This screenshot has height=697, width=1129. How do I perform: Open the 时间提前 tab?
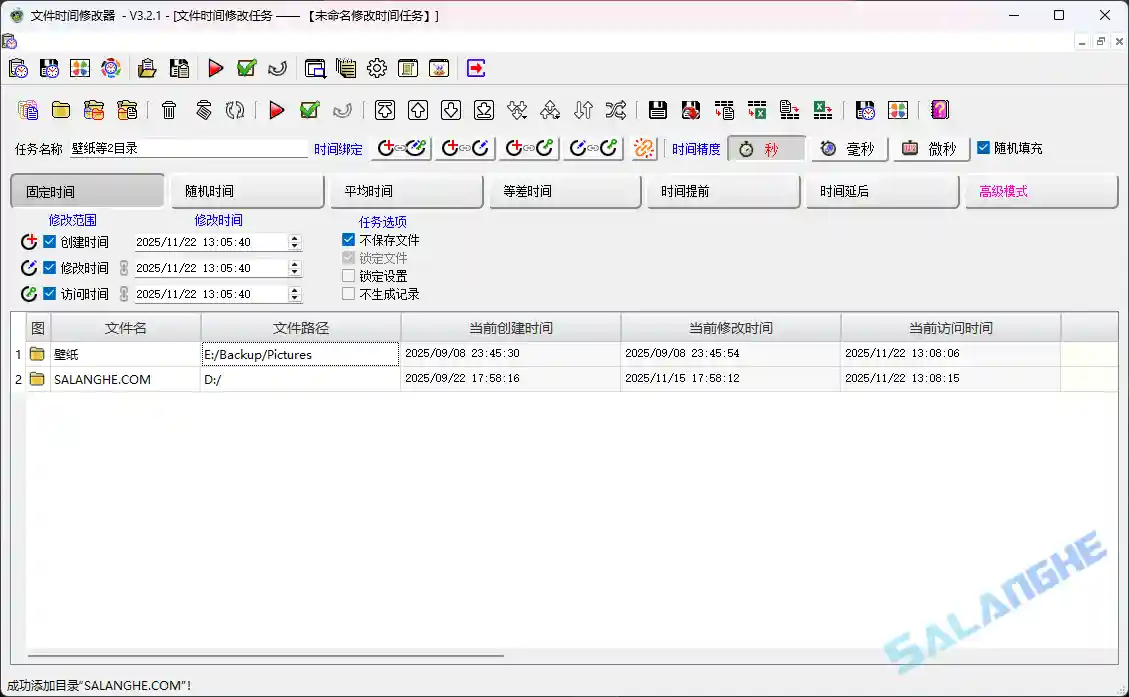click(722, 190)
